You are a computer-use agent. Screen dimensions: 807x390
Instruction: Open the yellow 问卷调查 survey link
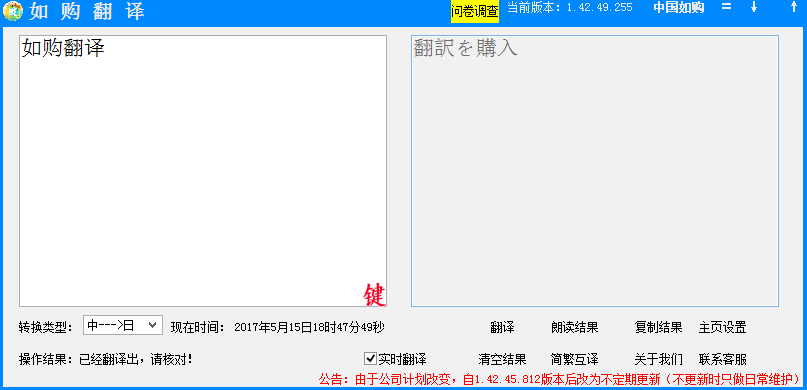(475, 12)
